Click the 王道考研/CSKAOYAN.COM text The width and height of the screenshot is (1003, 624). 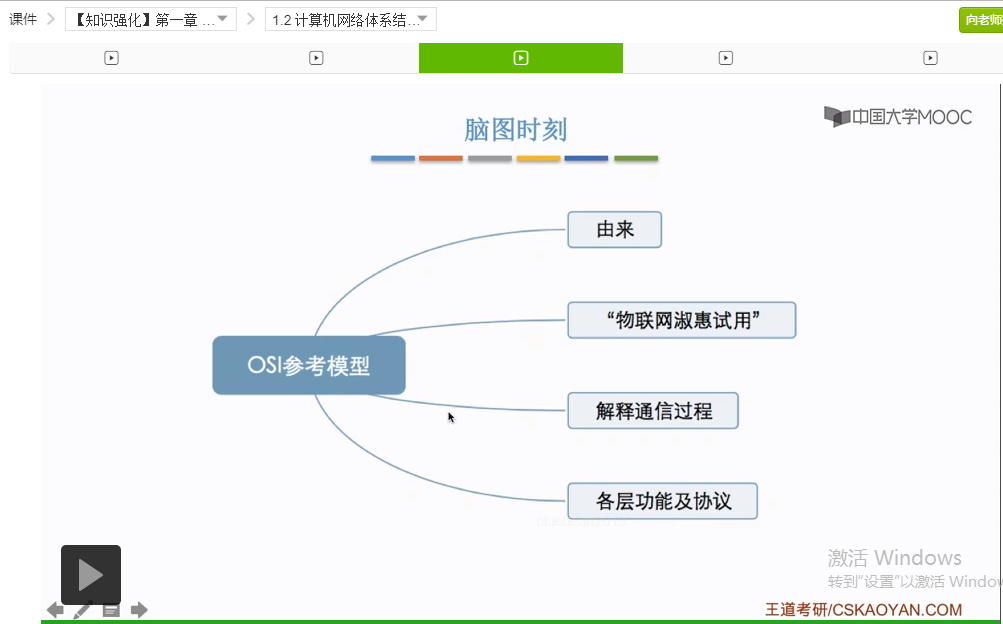click(864, 610)
